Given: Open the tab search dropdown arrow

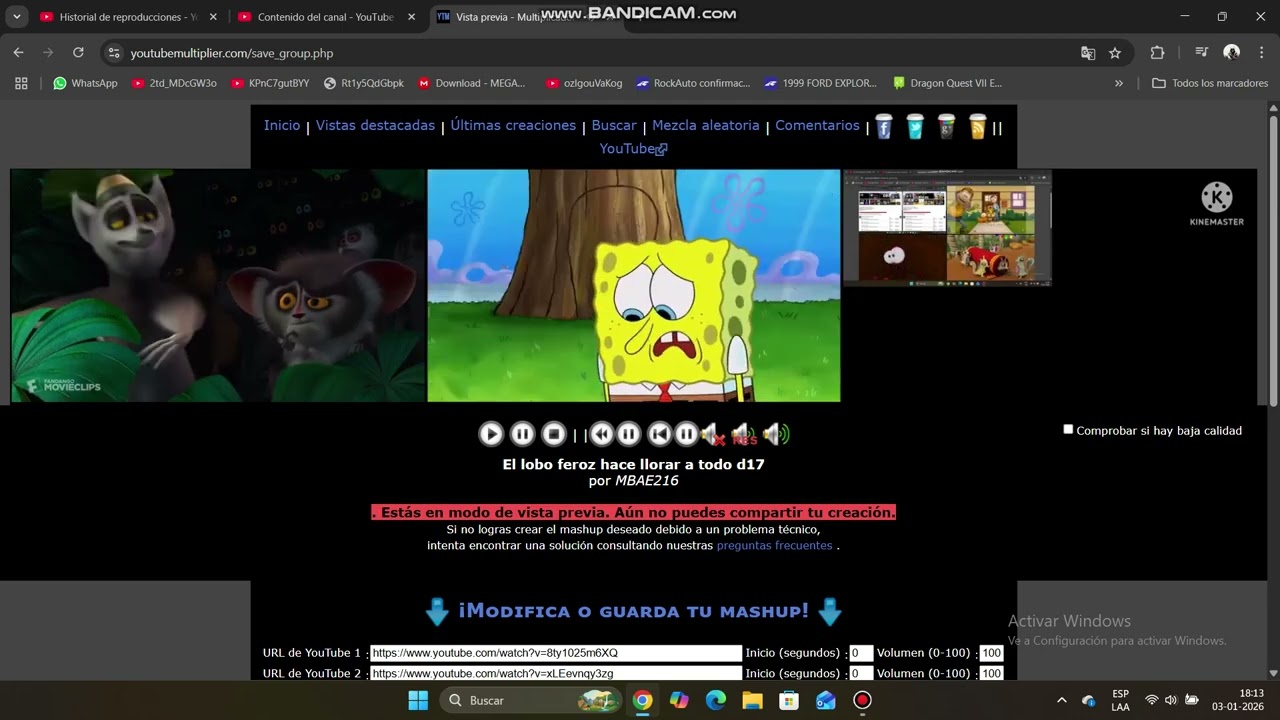Looking at the screenshot, I should tap(16, 17).
